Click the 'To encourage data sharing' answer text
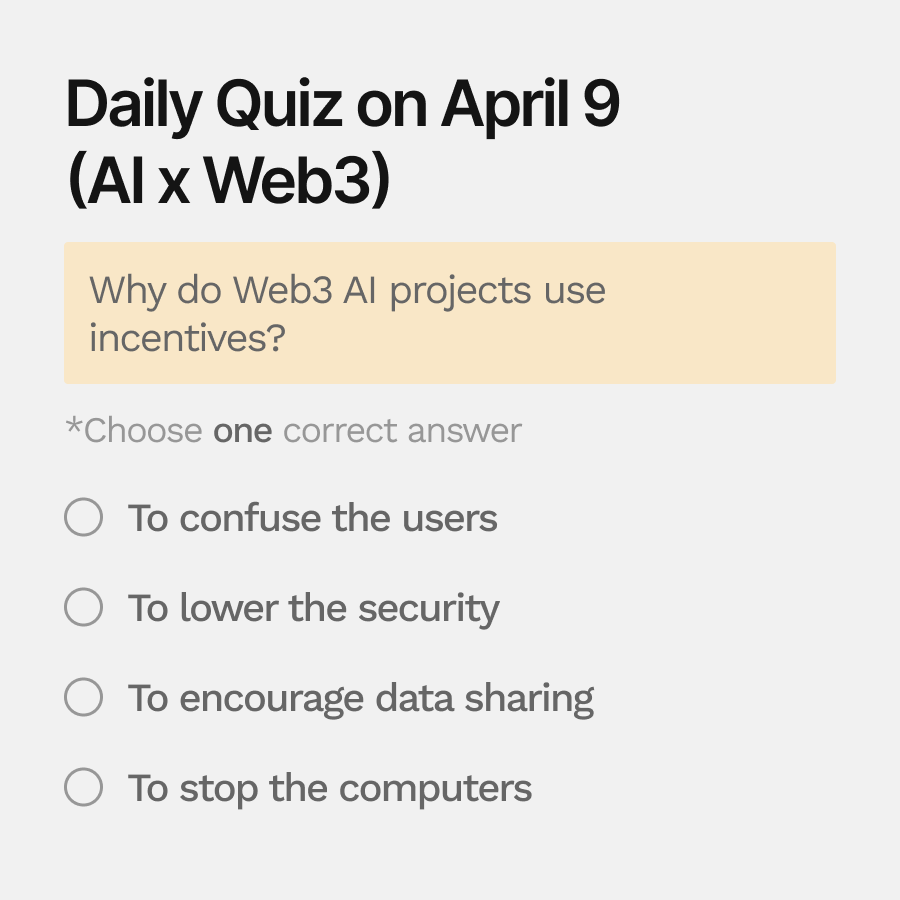Screen dimensions: 900x900 (x=360, y=699)
